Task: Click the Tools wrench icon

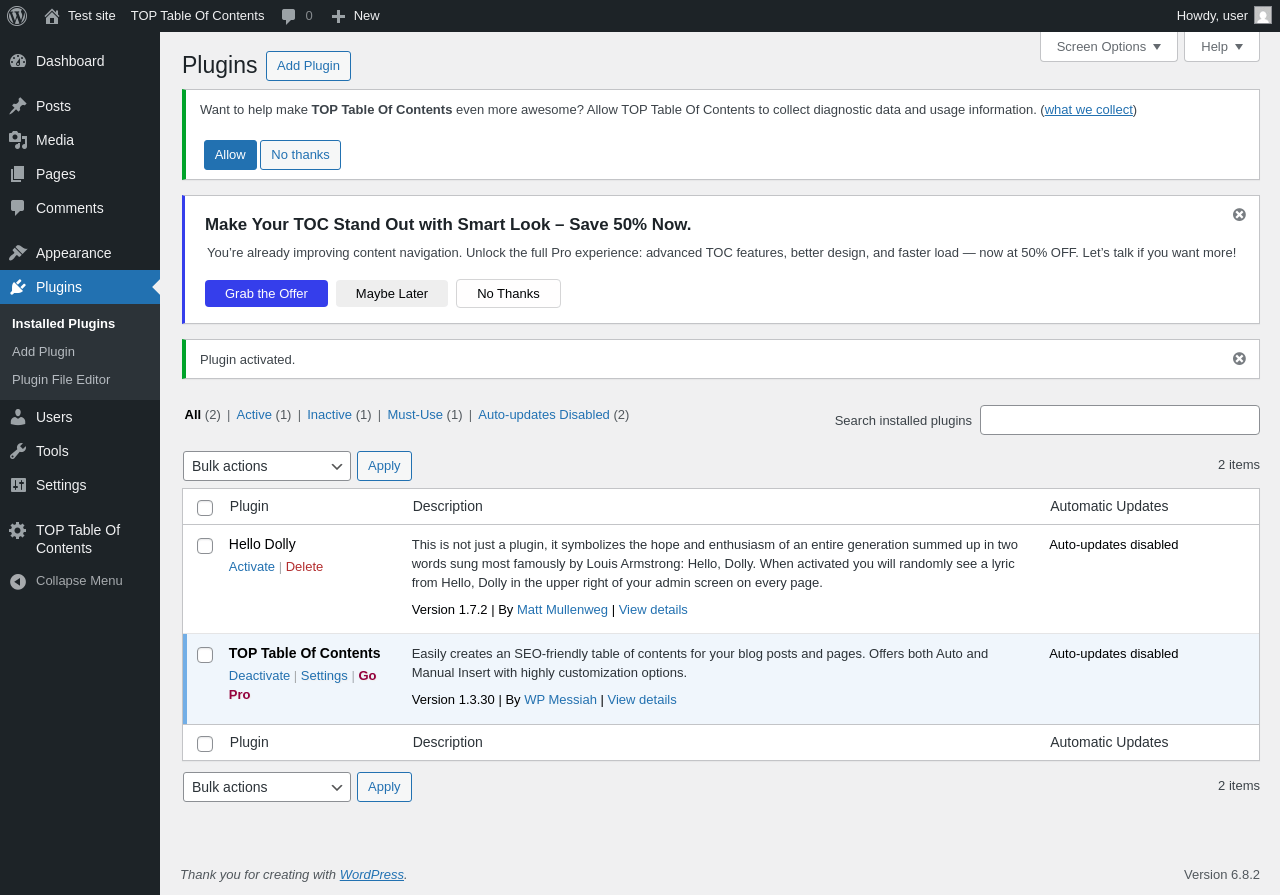Action: tap(18, 451)
